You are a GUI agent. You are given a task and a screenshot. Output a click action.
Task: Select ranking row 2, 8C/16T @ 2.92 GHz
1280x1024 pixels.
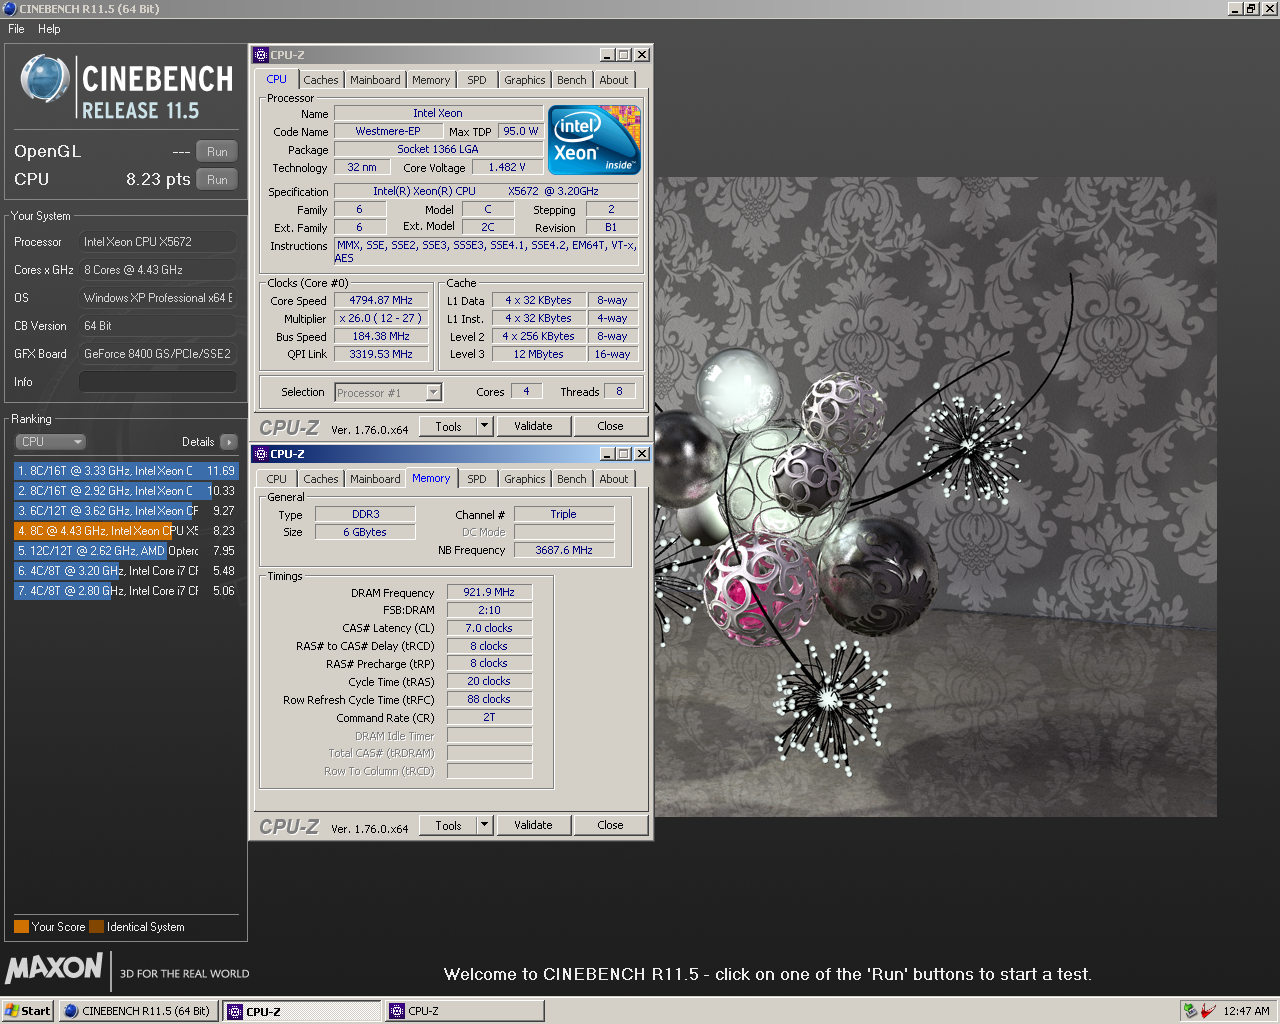(x=126, y=491)
